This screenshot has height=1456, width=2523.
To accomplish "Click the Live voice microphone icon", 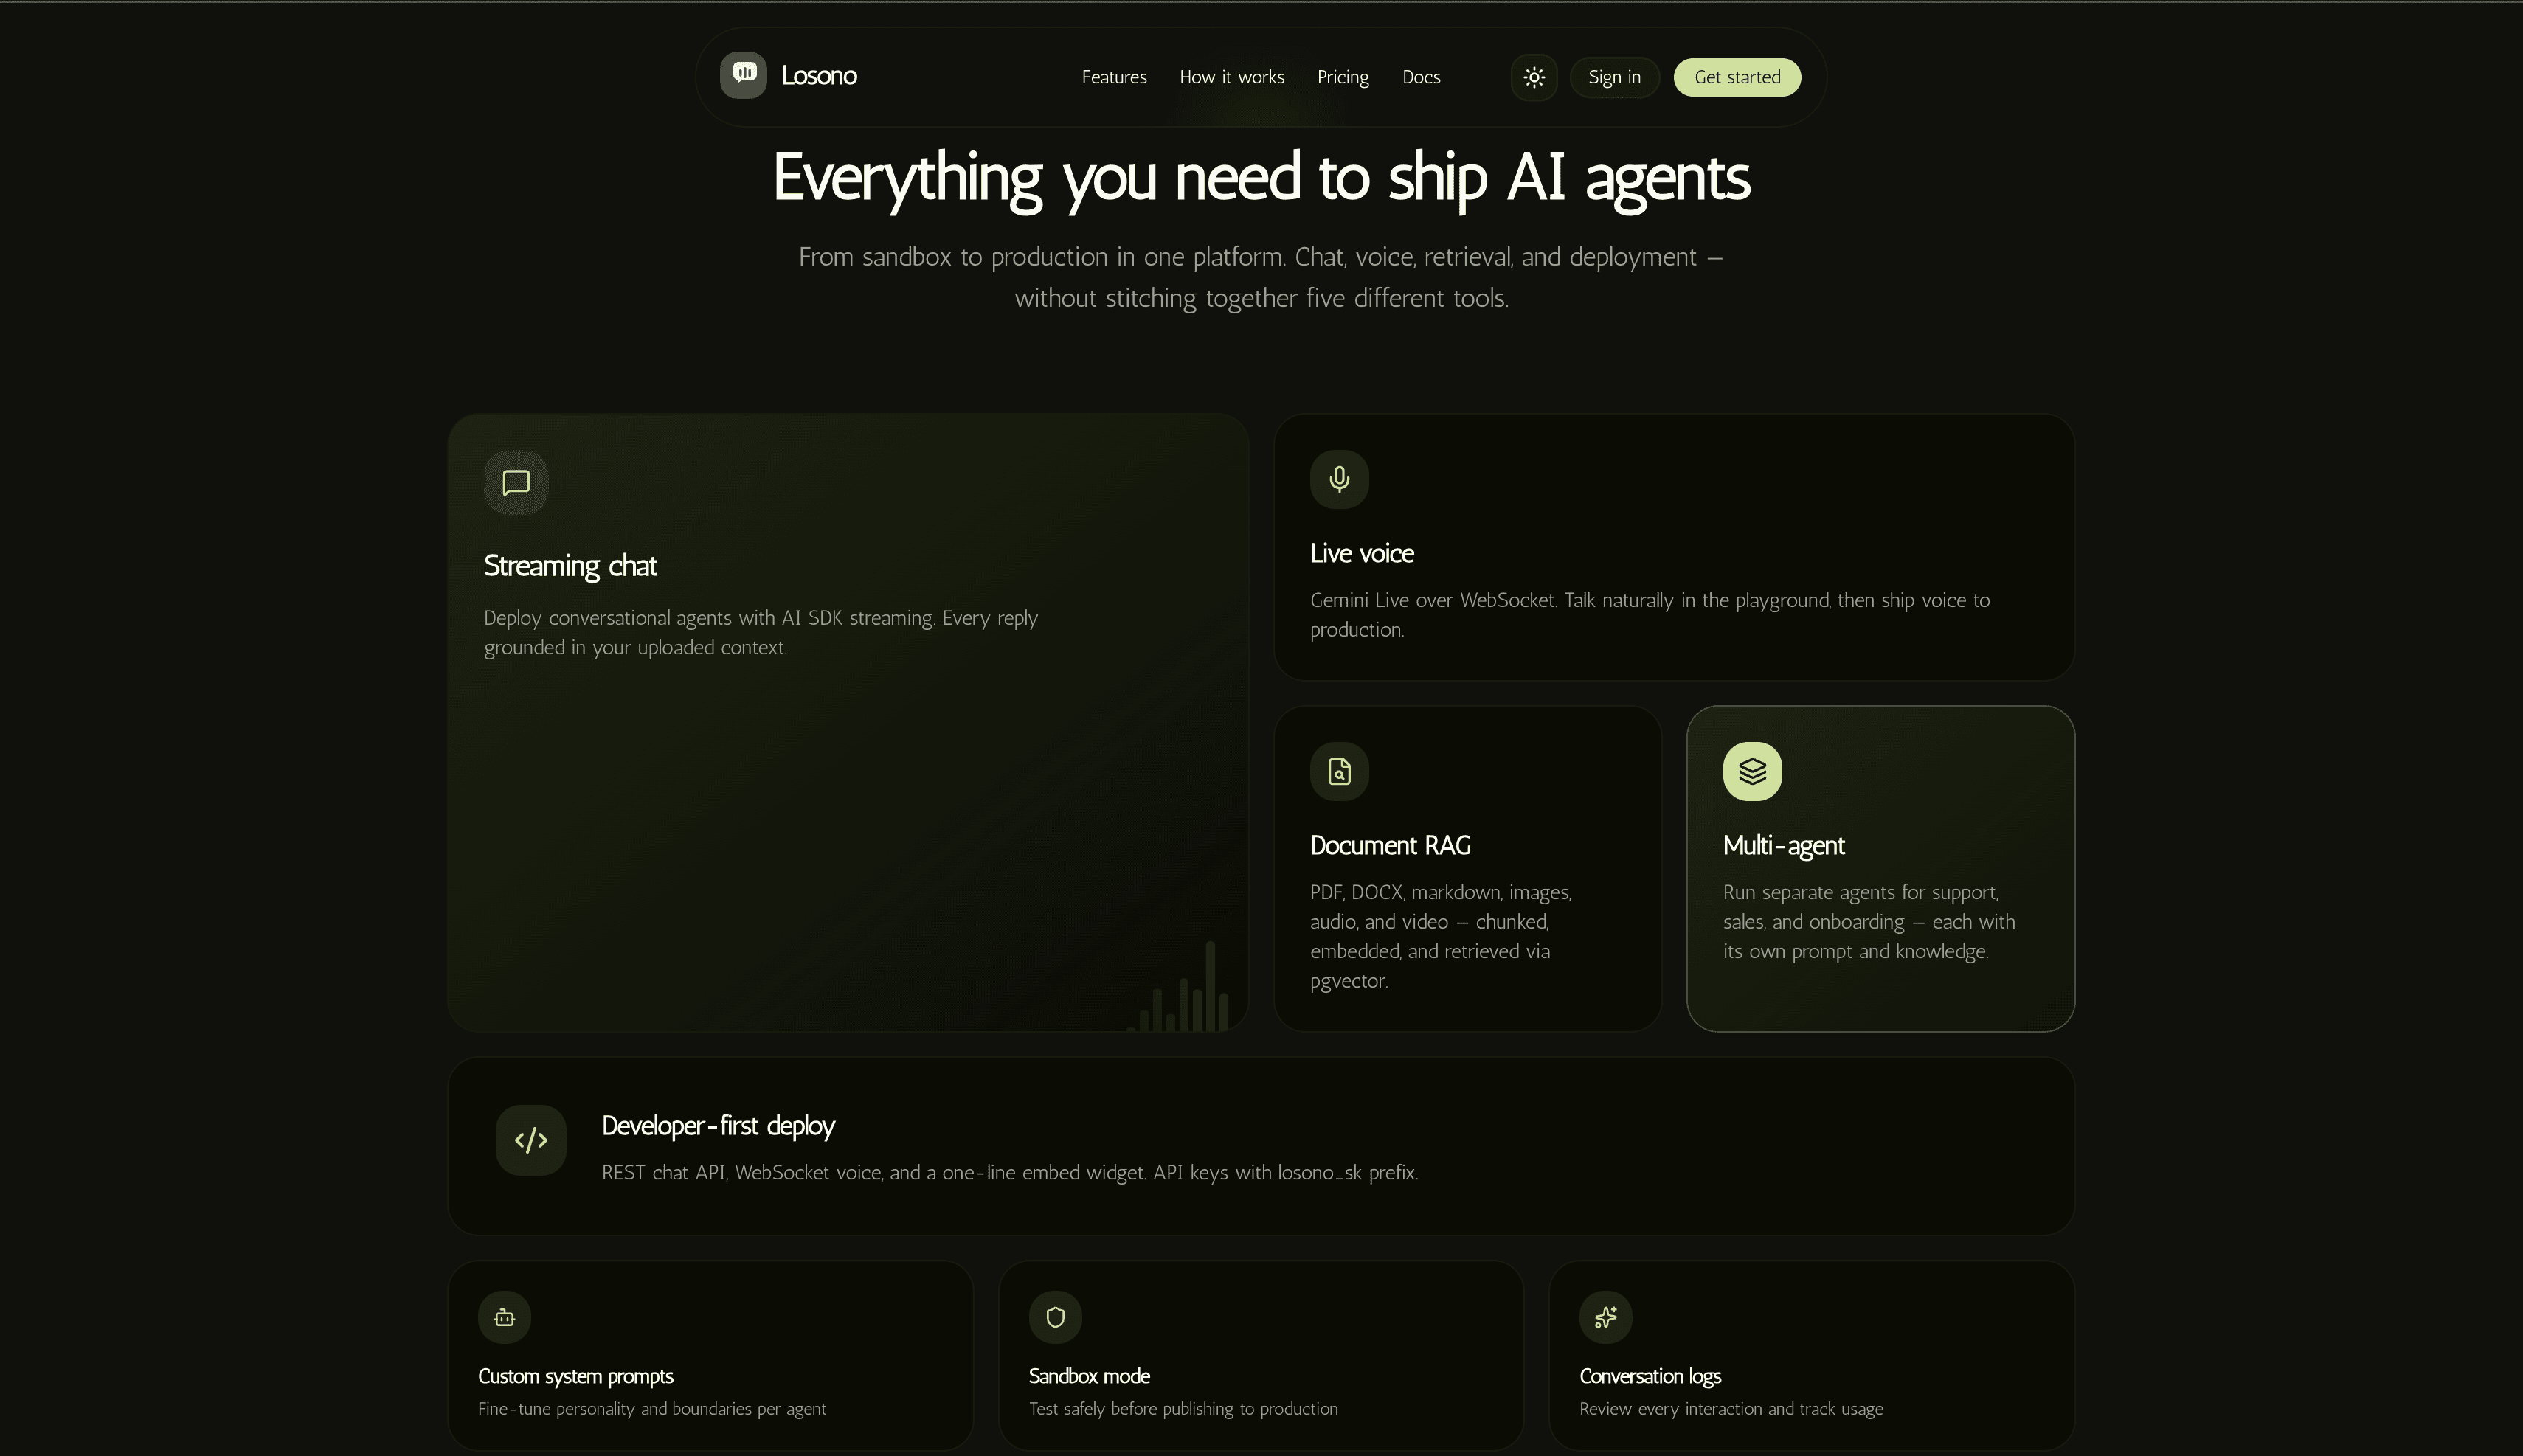I will point(1339,479).
